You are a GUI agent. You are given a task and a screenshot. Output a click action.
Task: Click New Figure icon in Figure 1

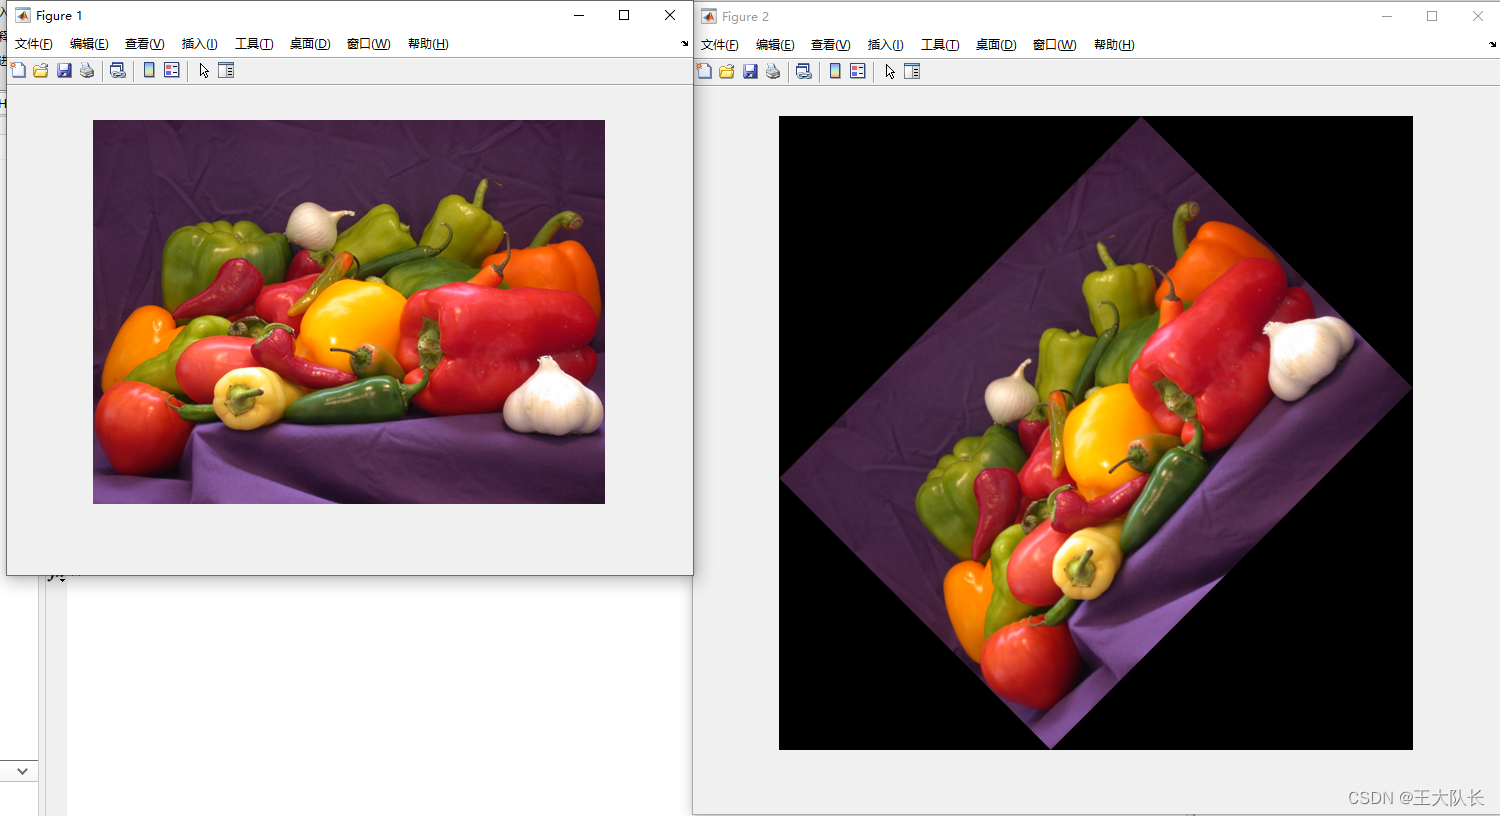18,70
